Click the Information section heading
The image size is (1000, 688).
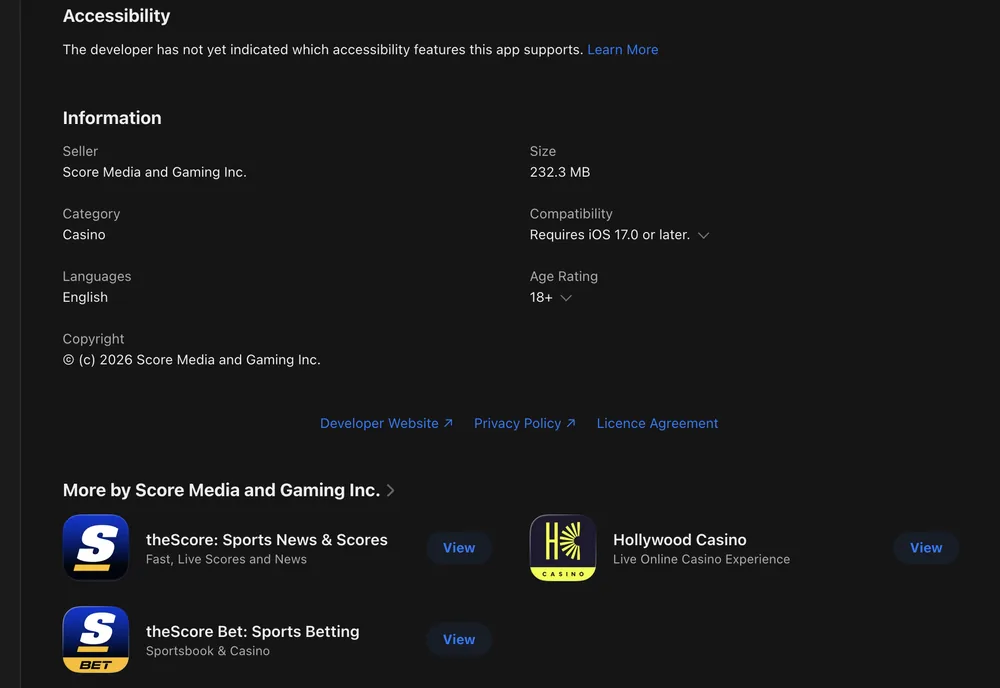click(112, 118)
